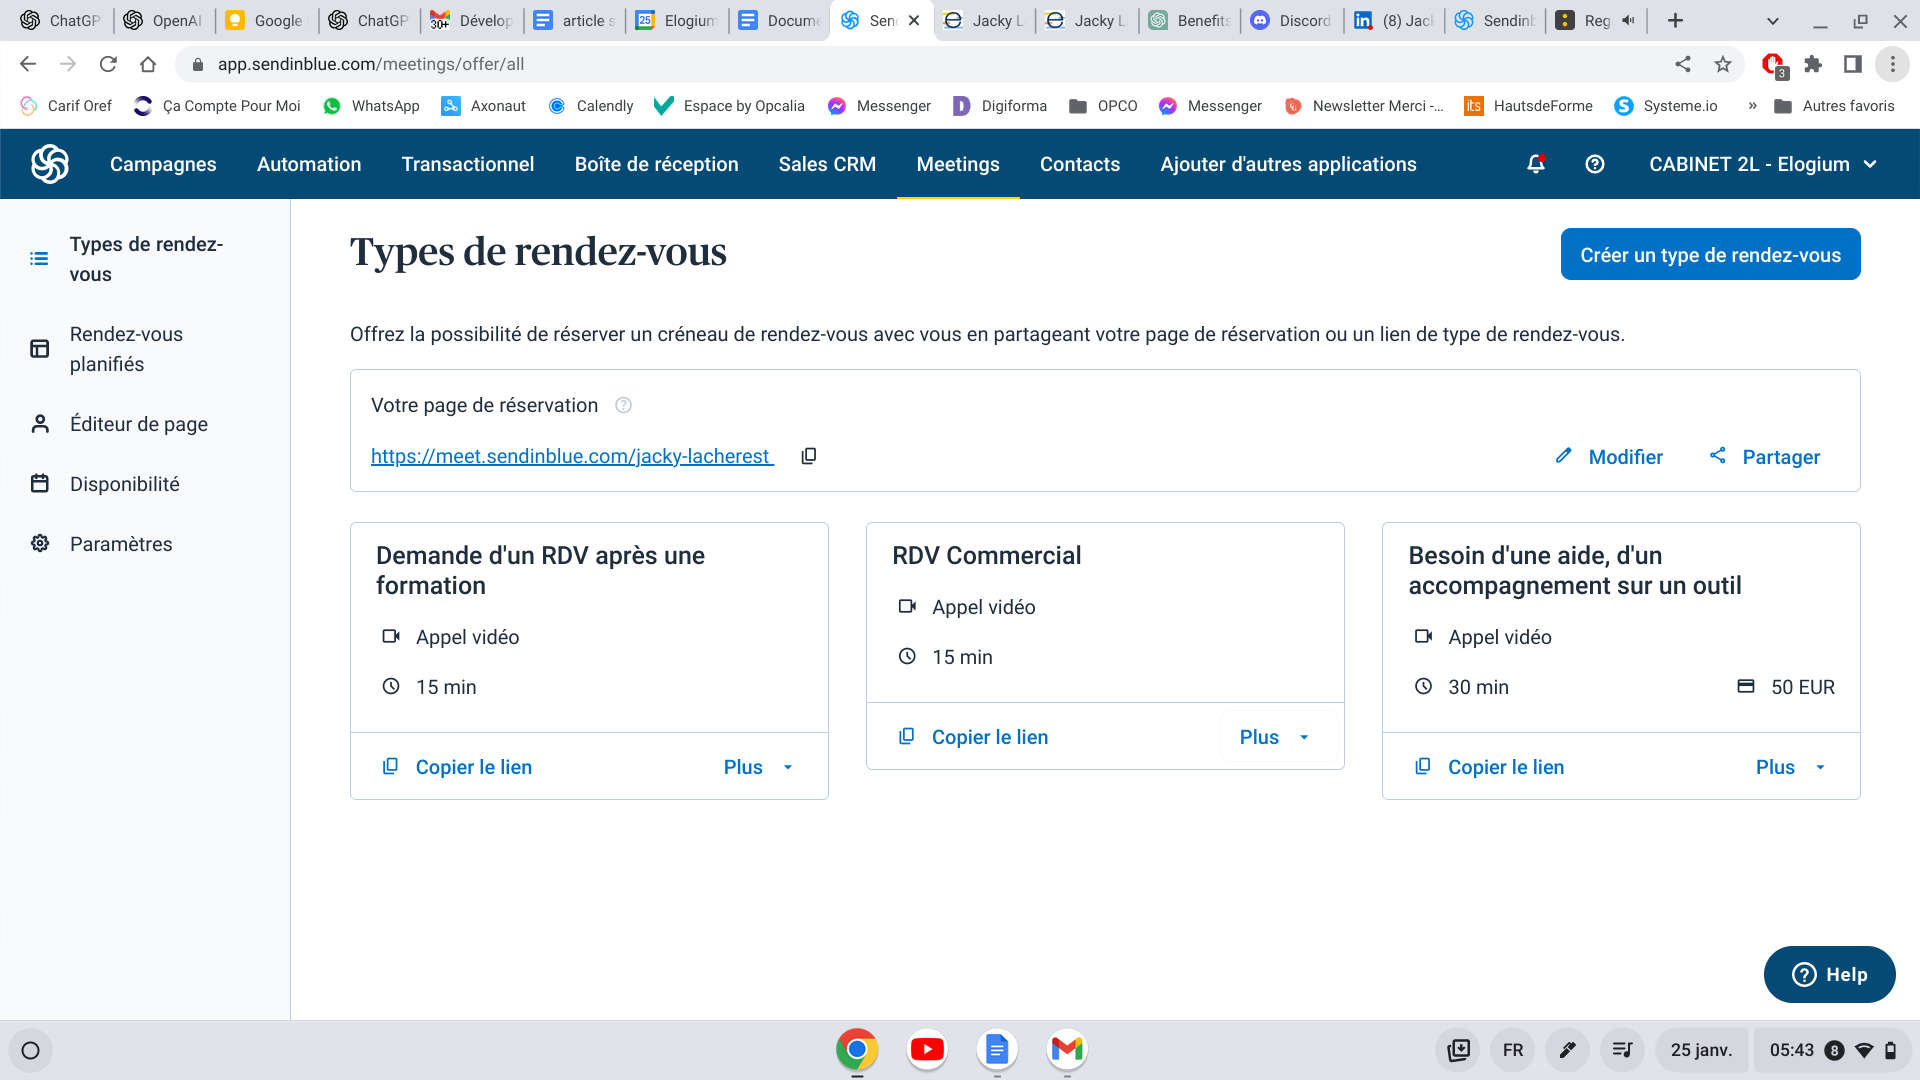Viewport: 1920px width, 1080px height.
Task: Open Boîte de réception
Action: 656,164
